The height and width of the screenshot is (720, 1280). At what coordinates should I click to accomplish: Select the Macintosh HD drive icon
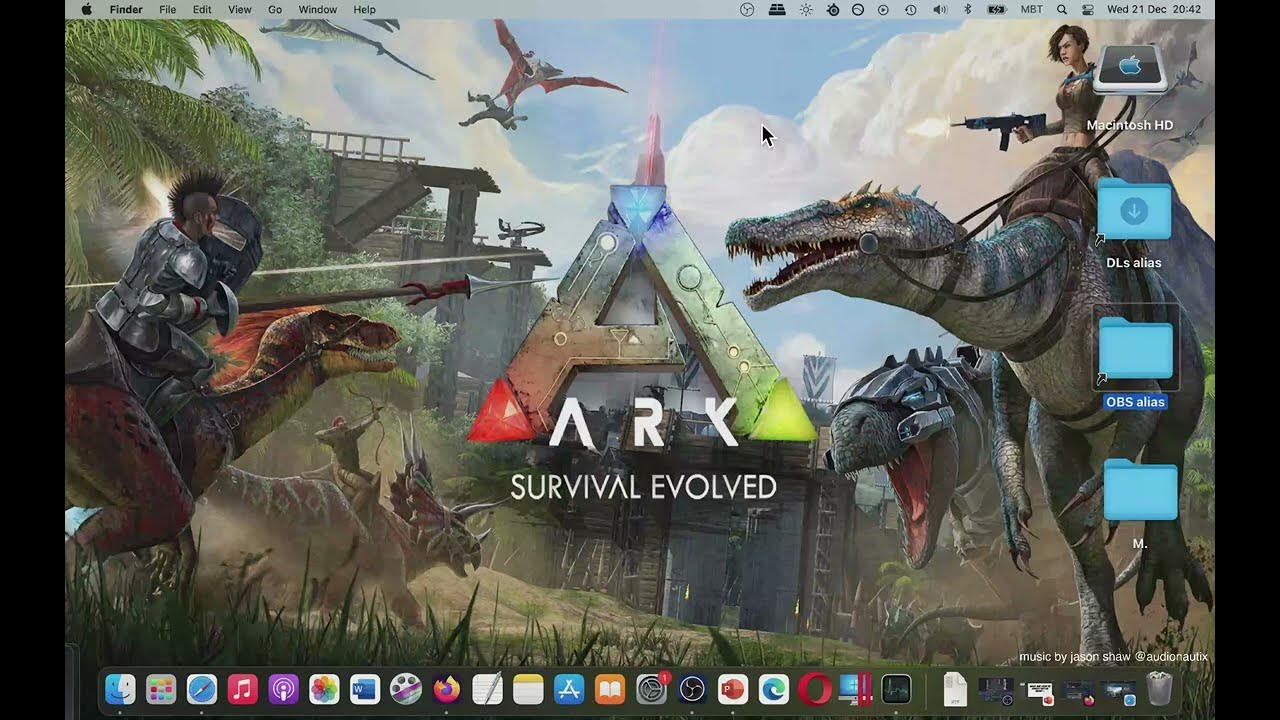1130,69
